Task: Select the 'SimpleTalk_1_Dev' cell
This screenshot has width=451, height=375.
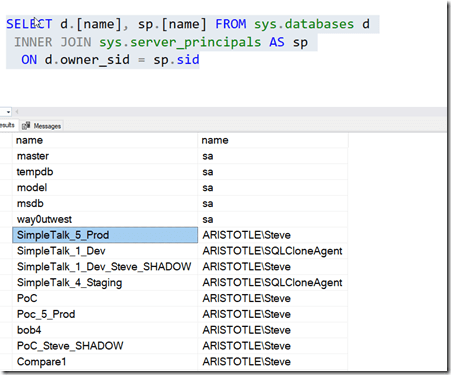Action: (105, 251)
